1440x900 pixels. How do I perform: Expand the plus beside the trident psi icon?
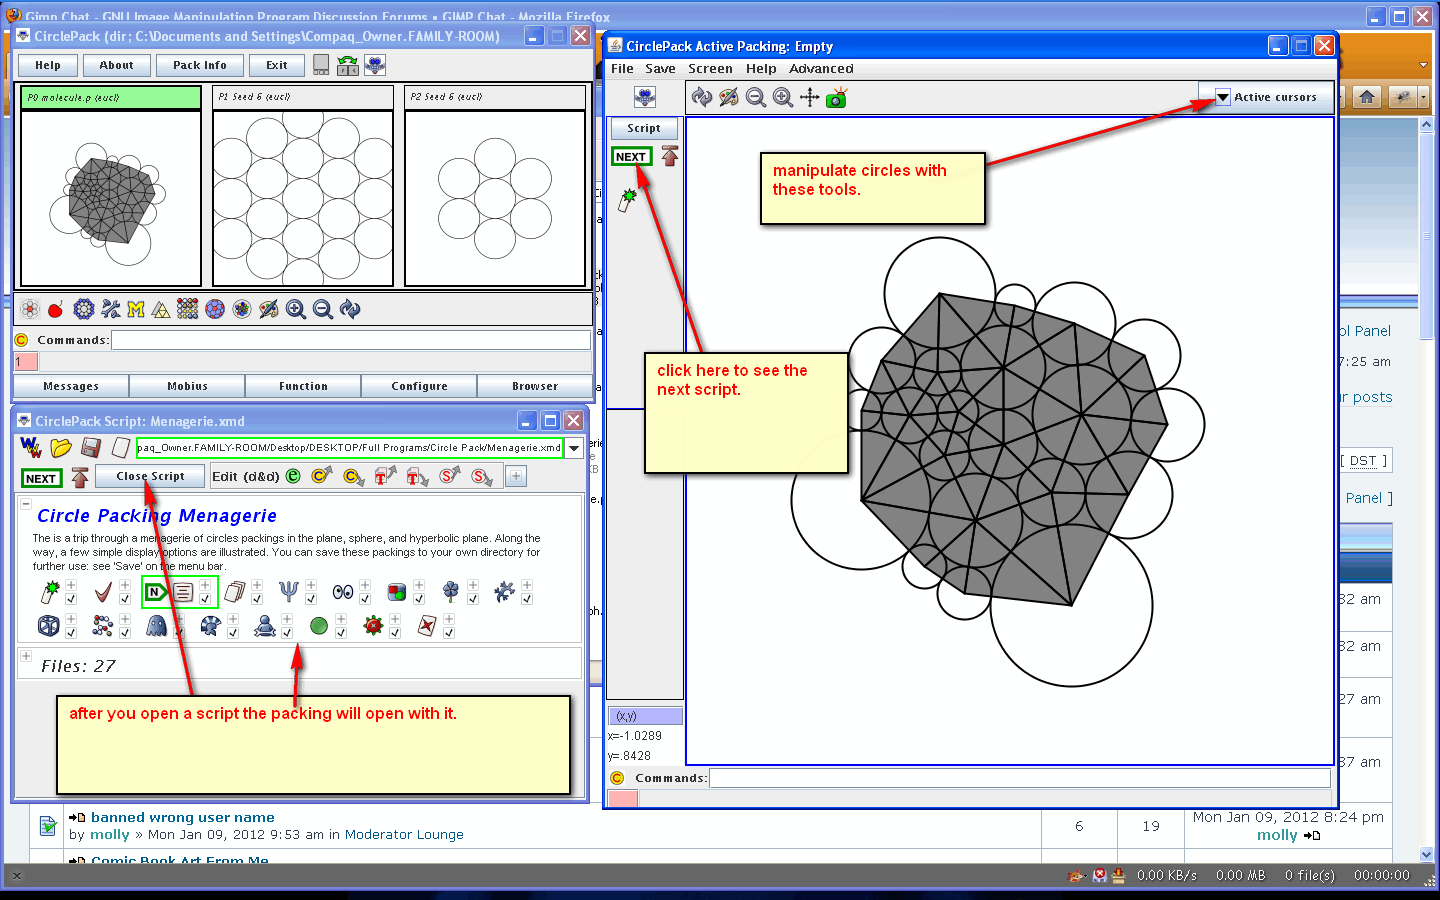coord(311,585)
